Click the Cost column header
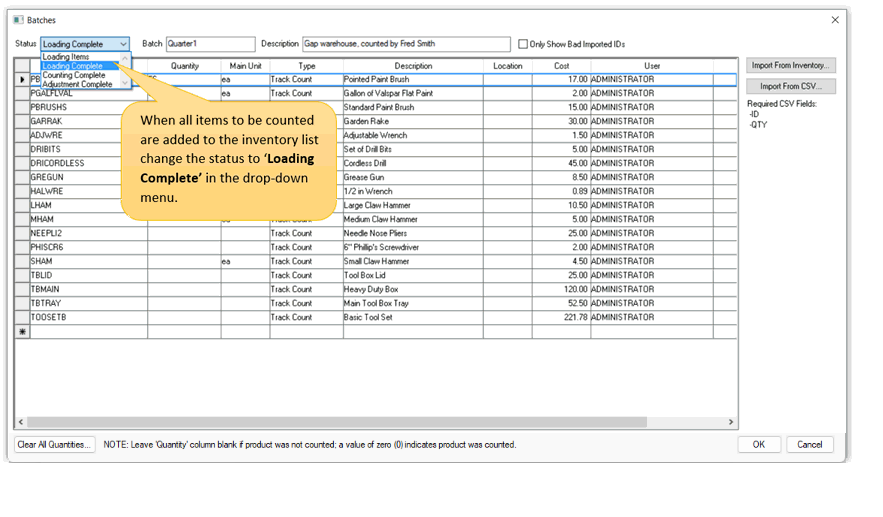The height and width of the screenshot is (517, 883). point(561,66)
